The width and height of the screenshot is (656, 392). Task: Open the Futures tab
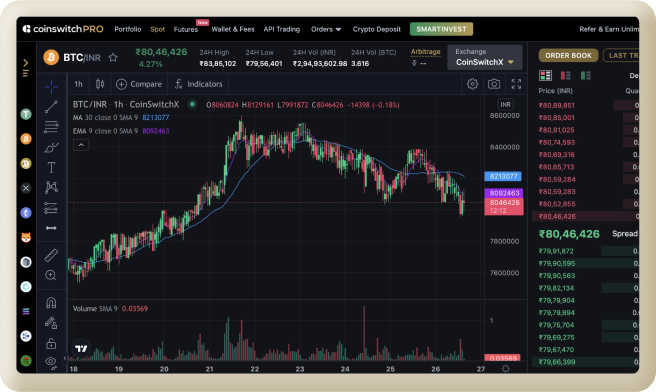[x=186, y=29]
